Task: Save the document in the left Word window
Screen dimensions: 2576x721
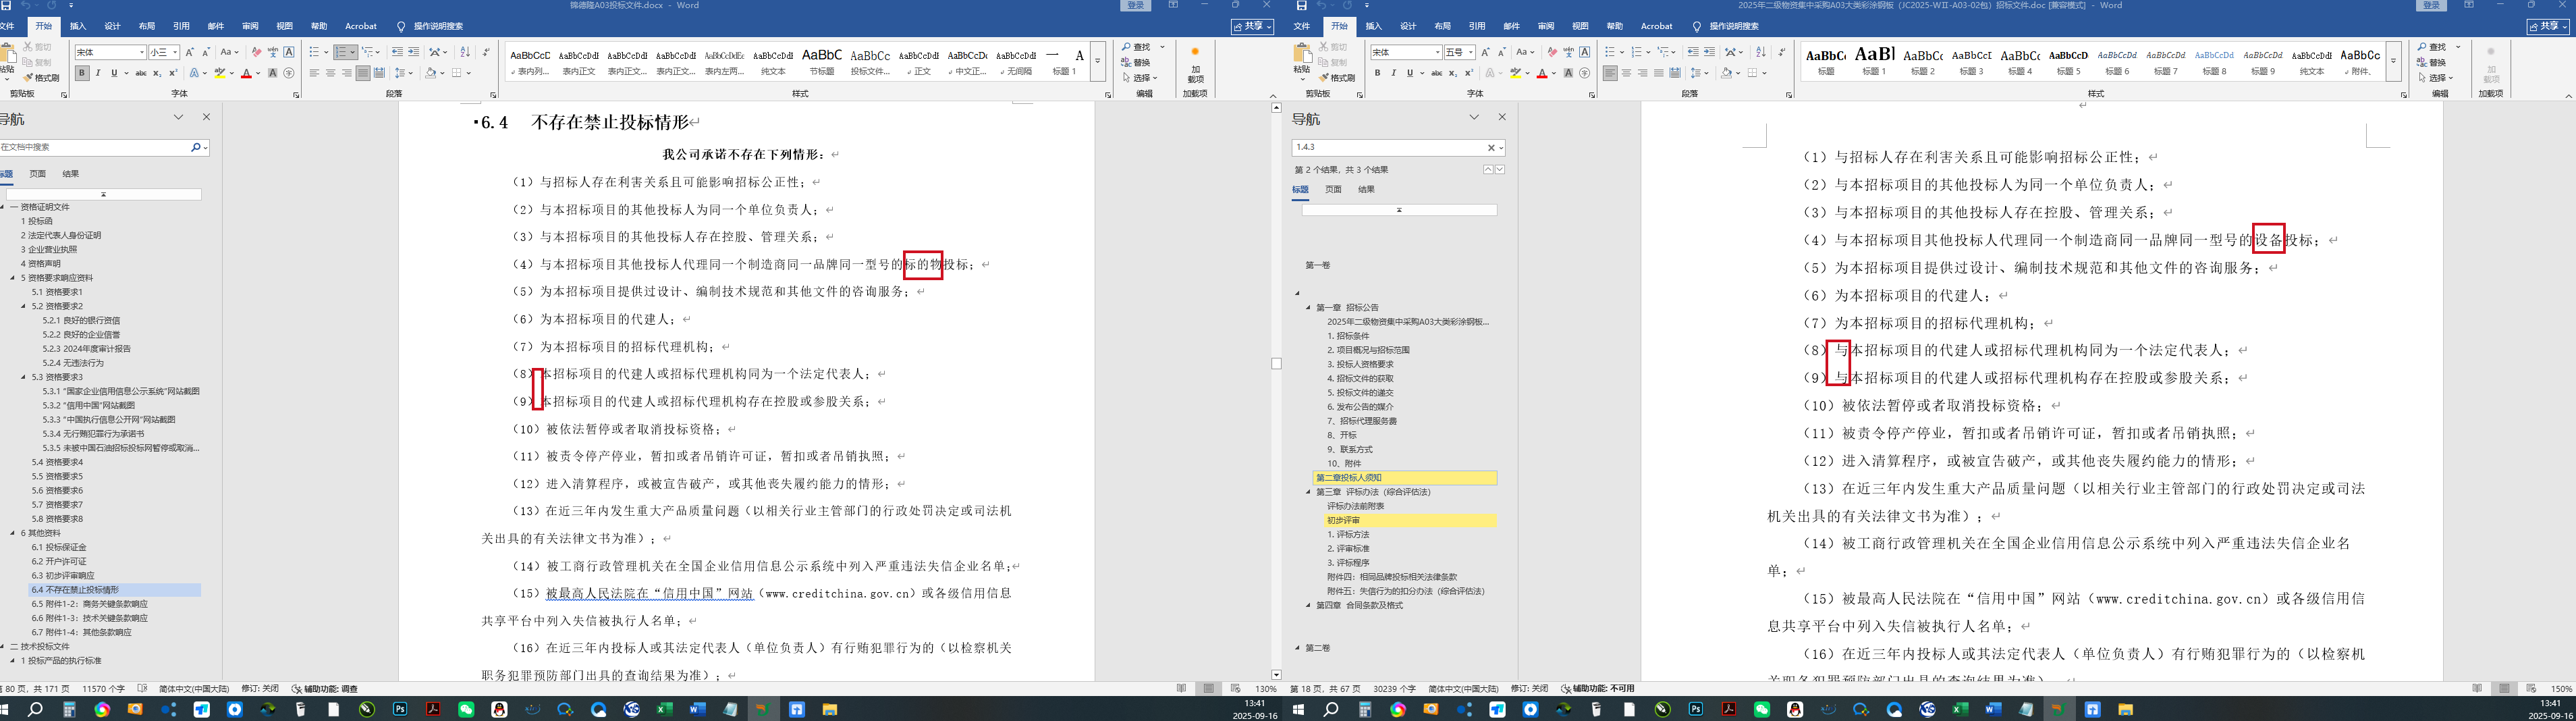Action: tap(6, 6)
